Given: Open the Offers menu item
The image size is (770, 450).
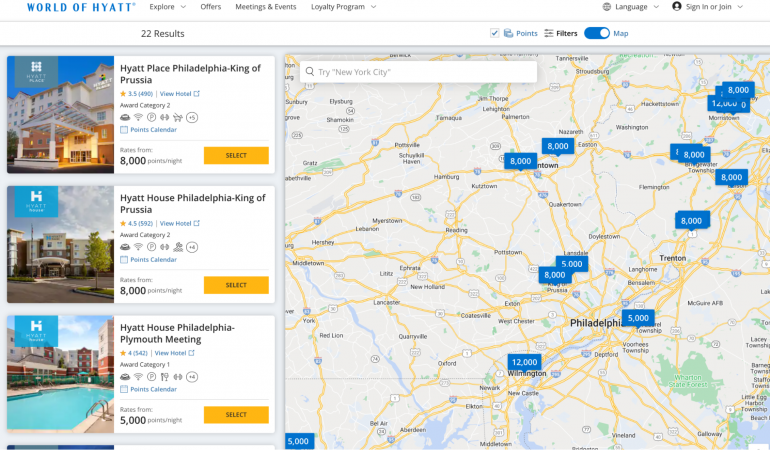Looking at the screenshot, I should click(x=210, y=7).
